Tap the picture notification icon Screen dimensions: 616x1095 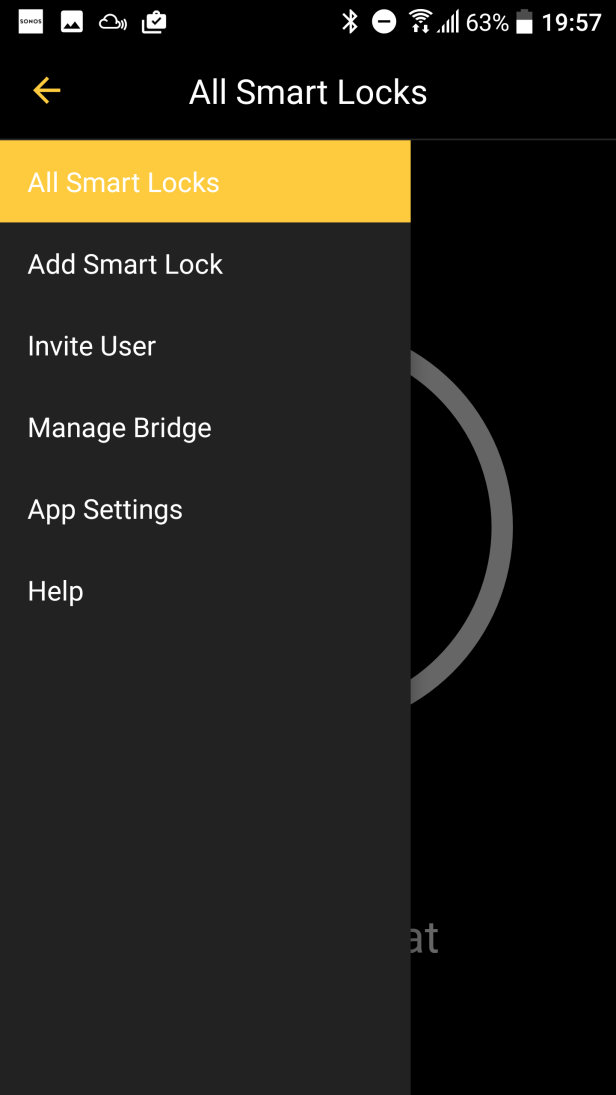(72, 22)
